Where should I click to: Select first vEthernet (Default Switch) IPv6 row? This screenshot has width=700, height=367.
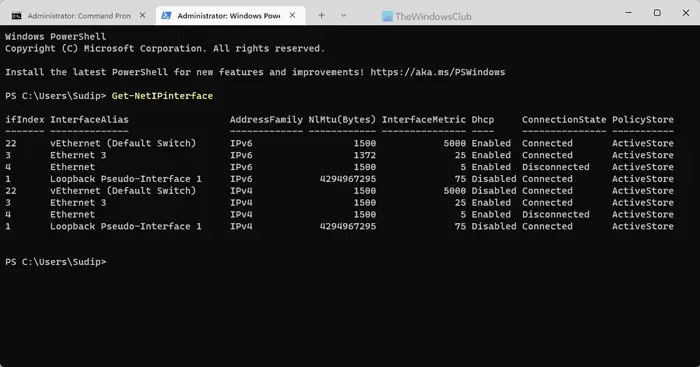339,143
